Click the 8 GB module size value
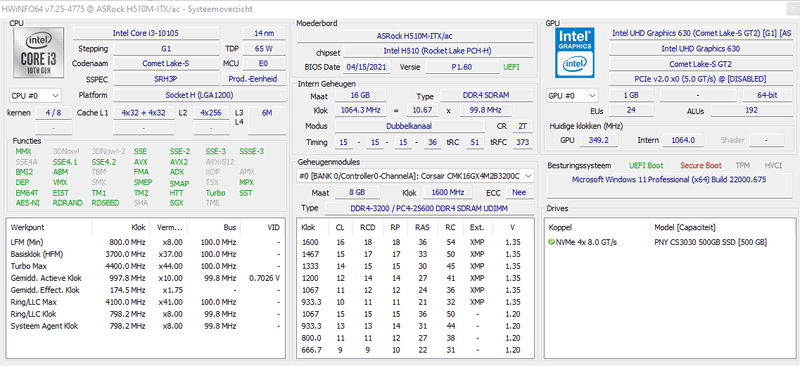 [357, 192]
